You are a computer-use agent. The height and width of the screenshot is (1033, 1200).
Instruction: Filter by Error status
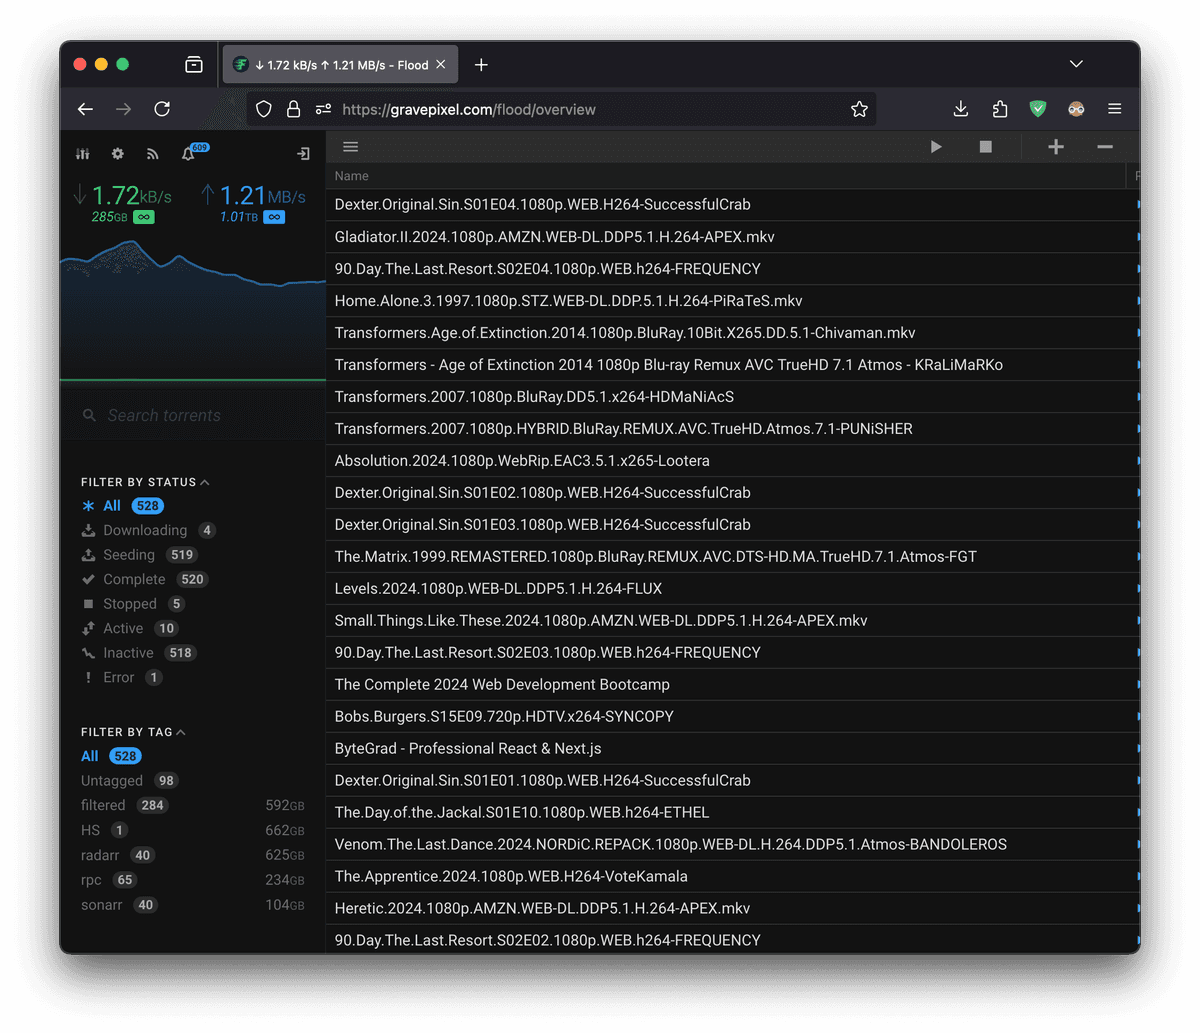tap(122, 677)
